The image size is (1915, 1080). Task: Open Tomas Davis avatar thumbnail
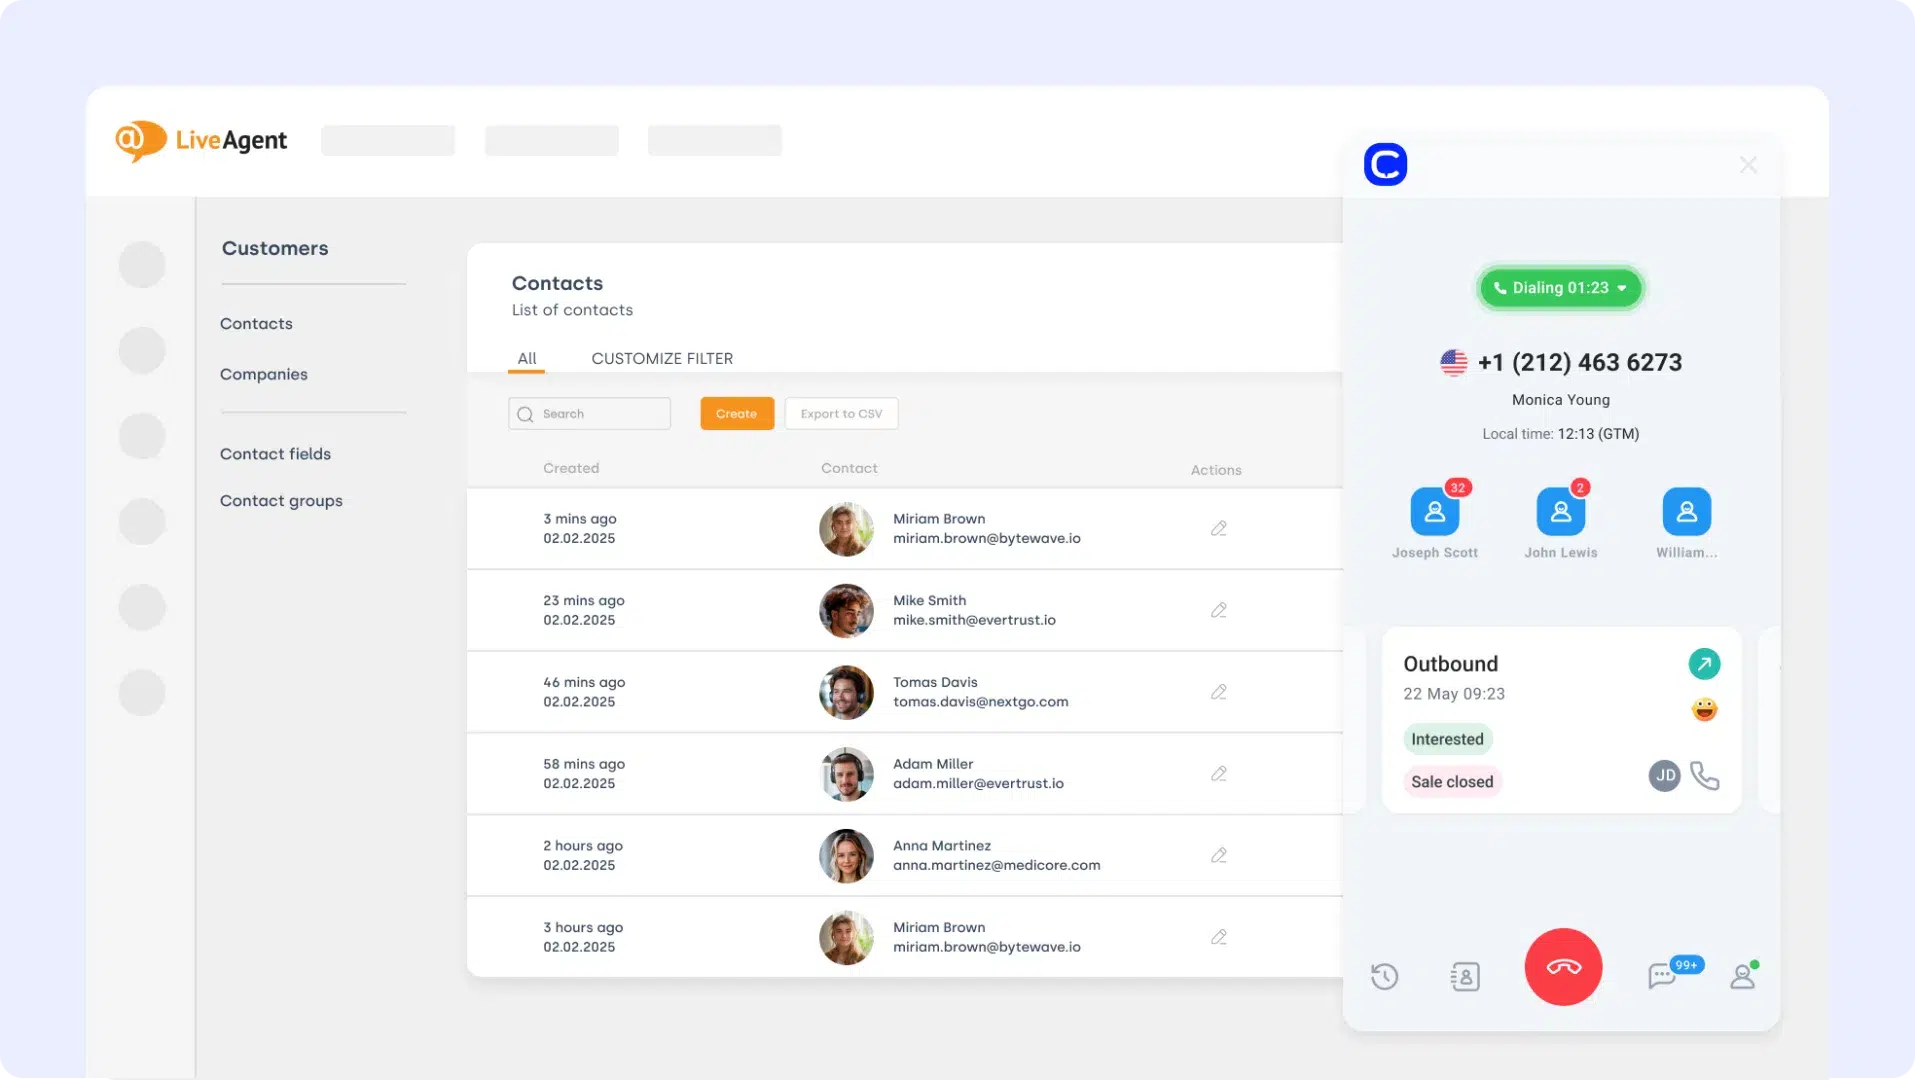click(846, 692)
